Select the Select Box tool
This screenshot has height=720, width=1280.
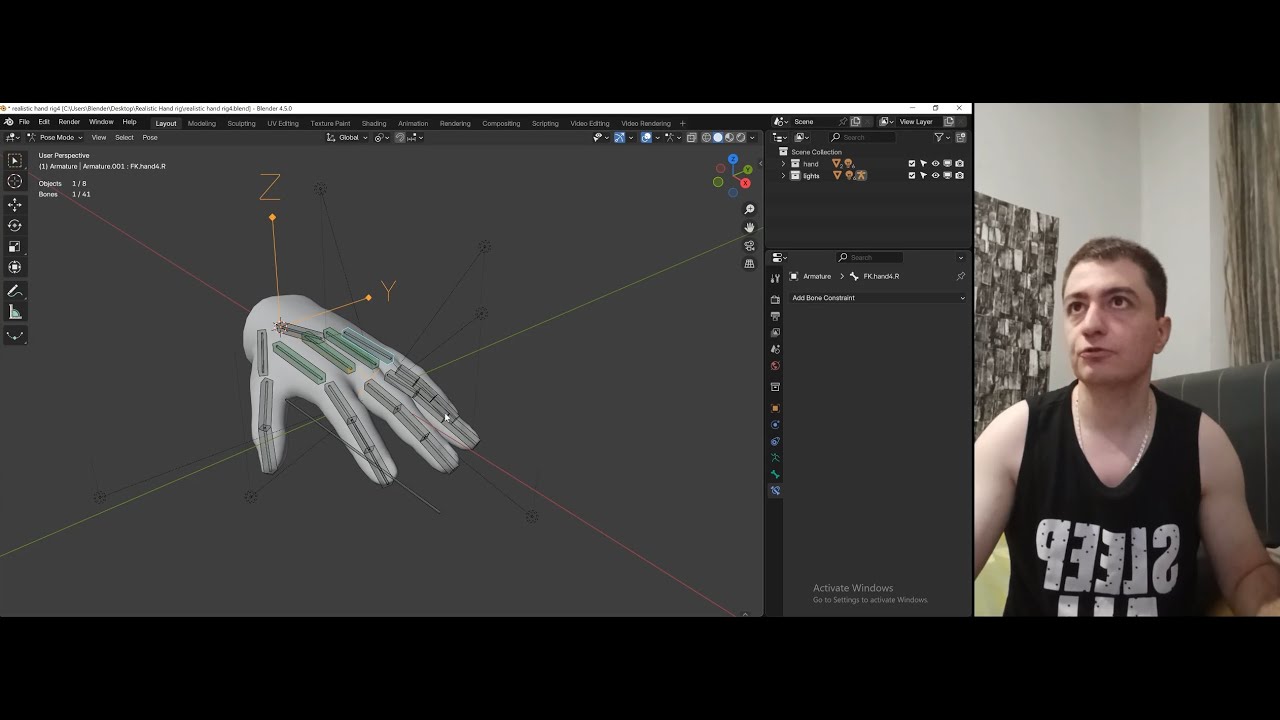pyautogui.click(x=15, y=160)
